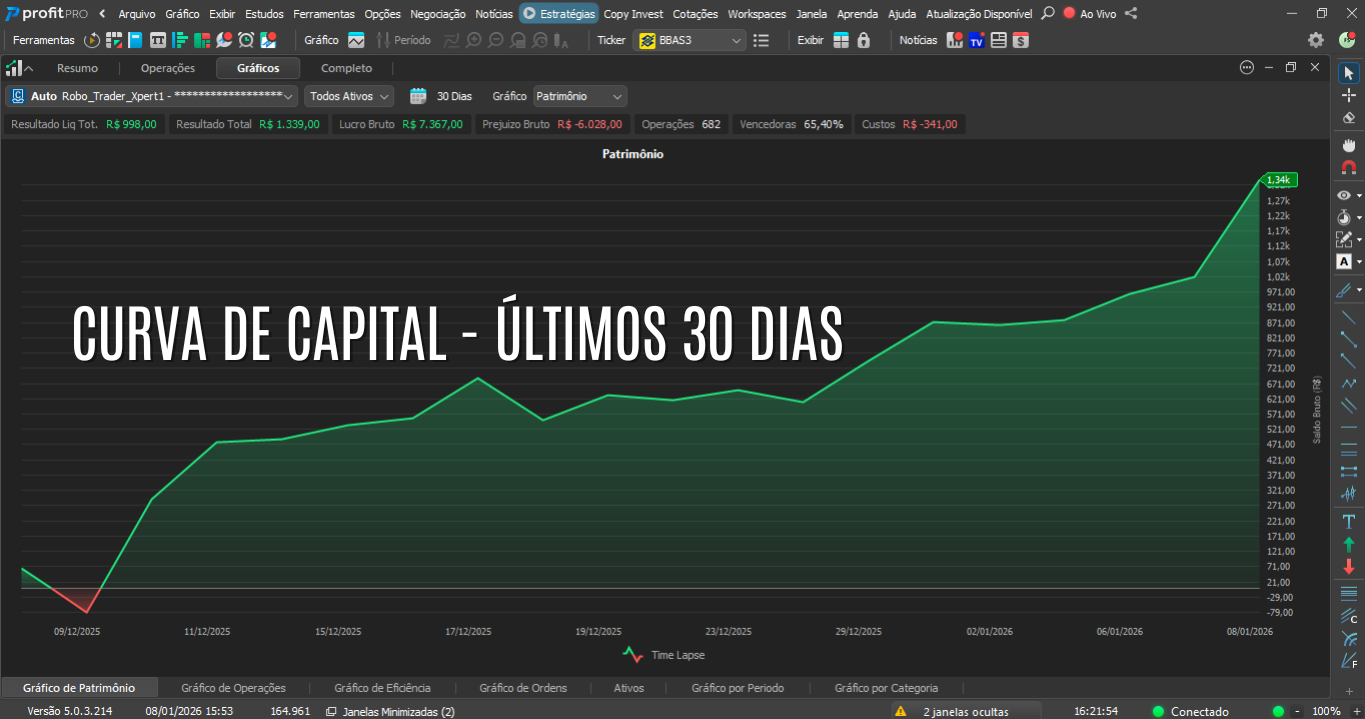This screenshot has width=1365, height=719.
Task: Toggle the eye visibility icon in the right sidebar
Action: pyautogui.click(x=1344, y=194)
